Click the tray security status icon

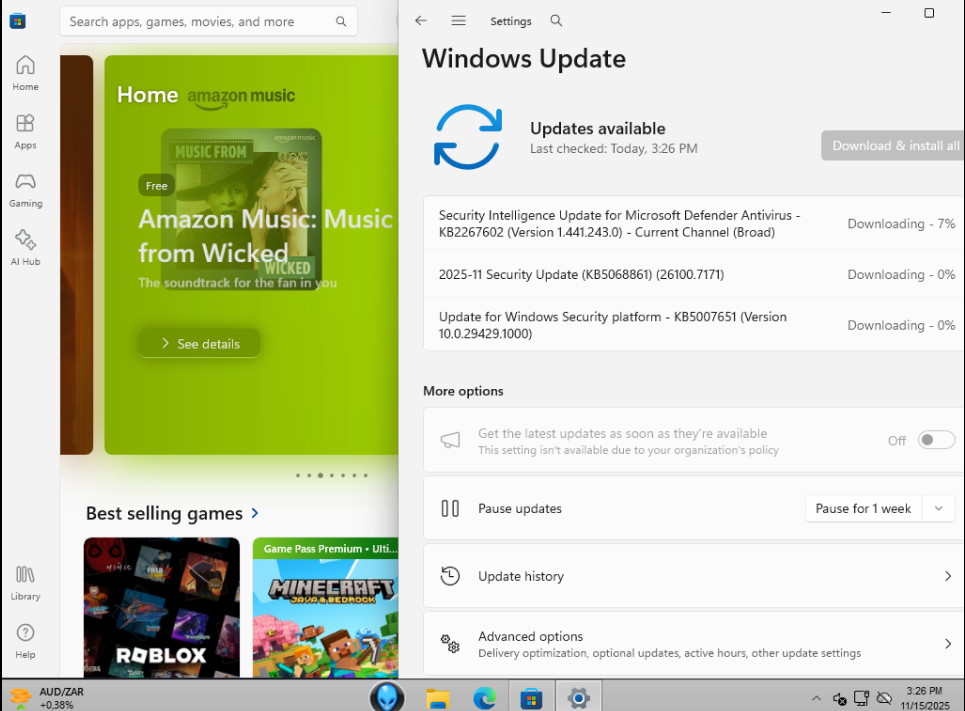839,699
